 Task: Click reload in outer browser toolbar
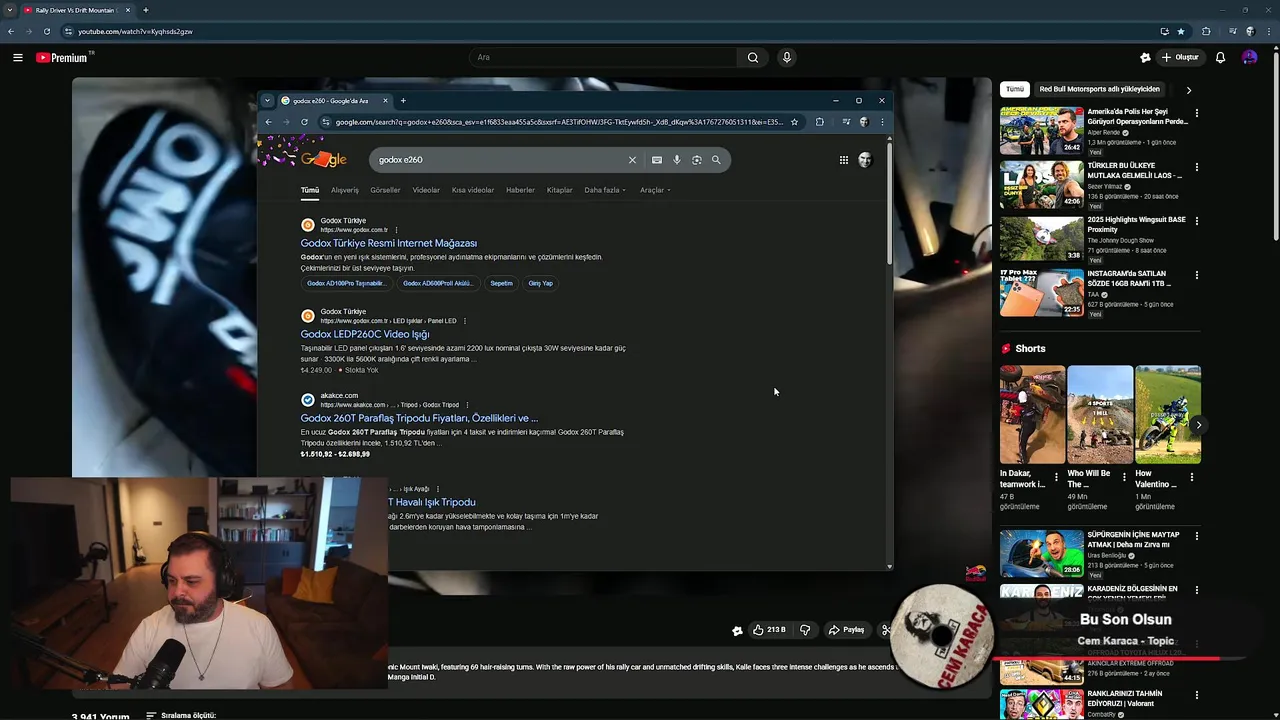[46, 31]
